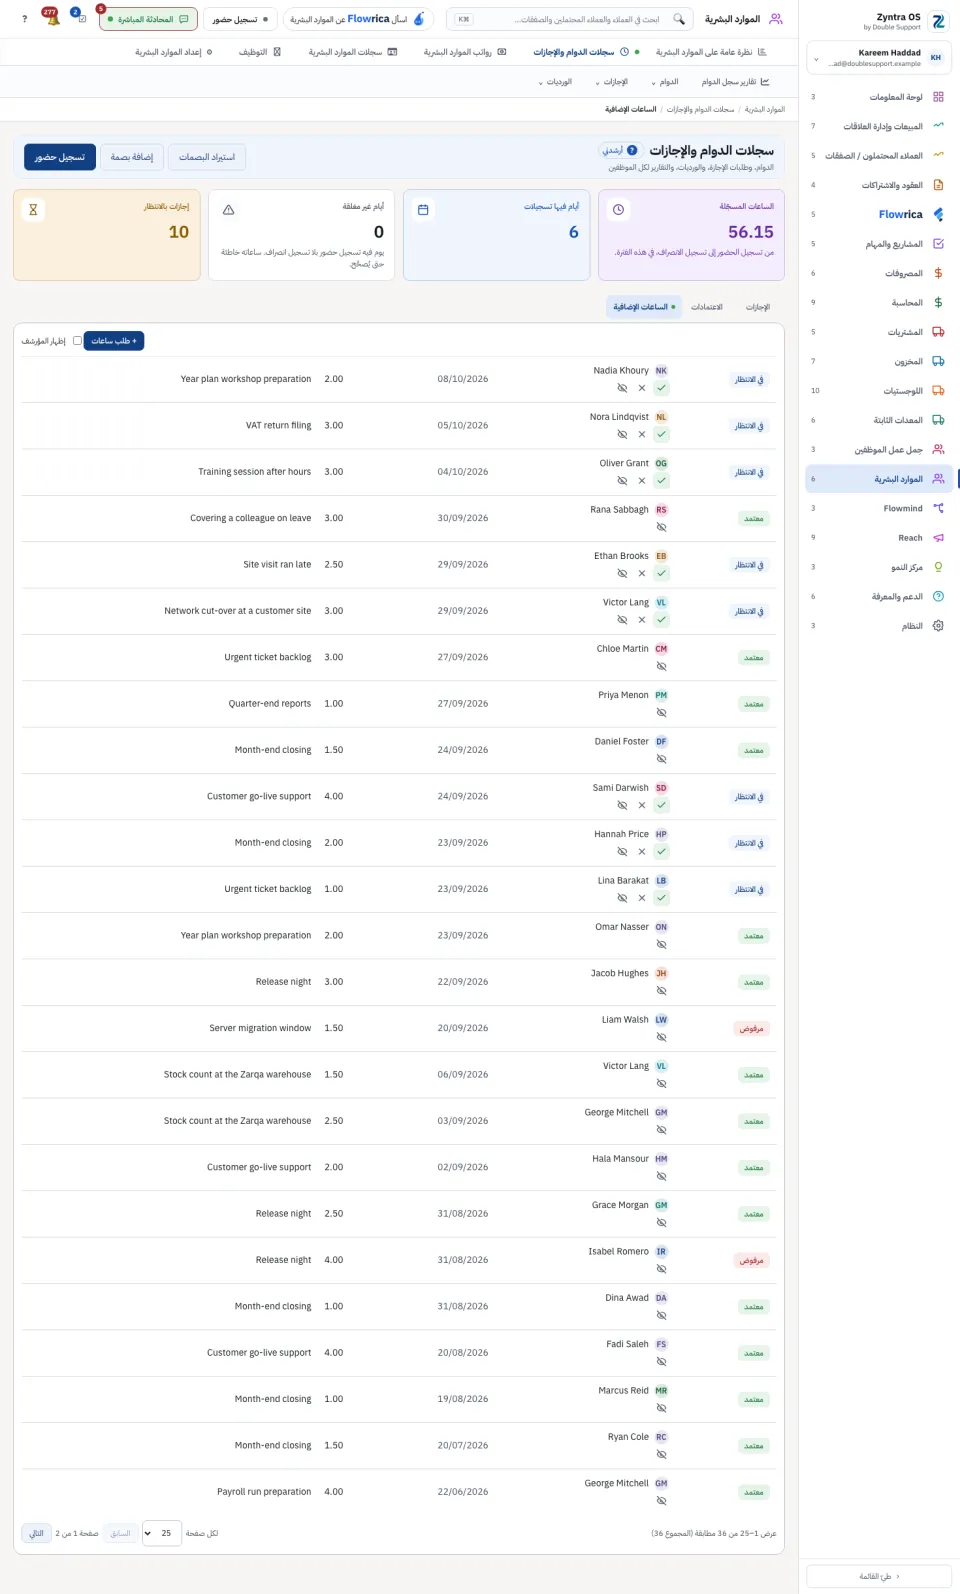Screen dimensions: 960x1594
Task: Click the تسجيل حضور primary blue button
Action: tap(60, 157)
